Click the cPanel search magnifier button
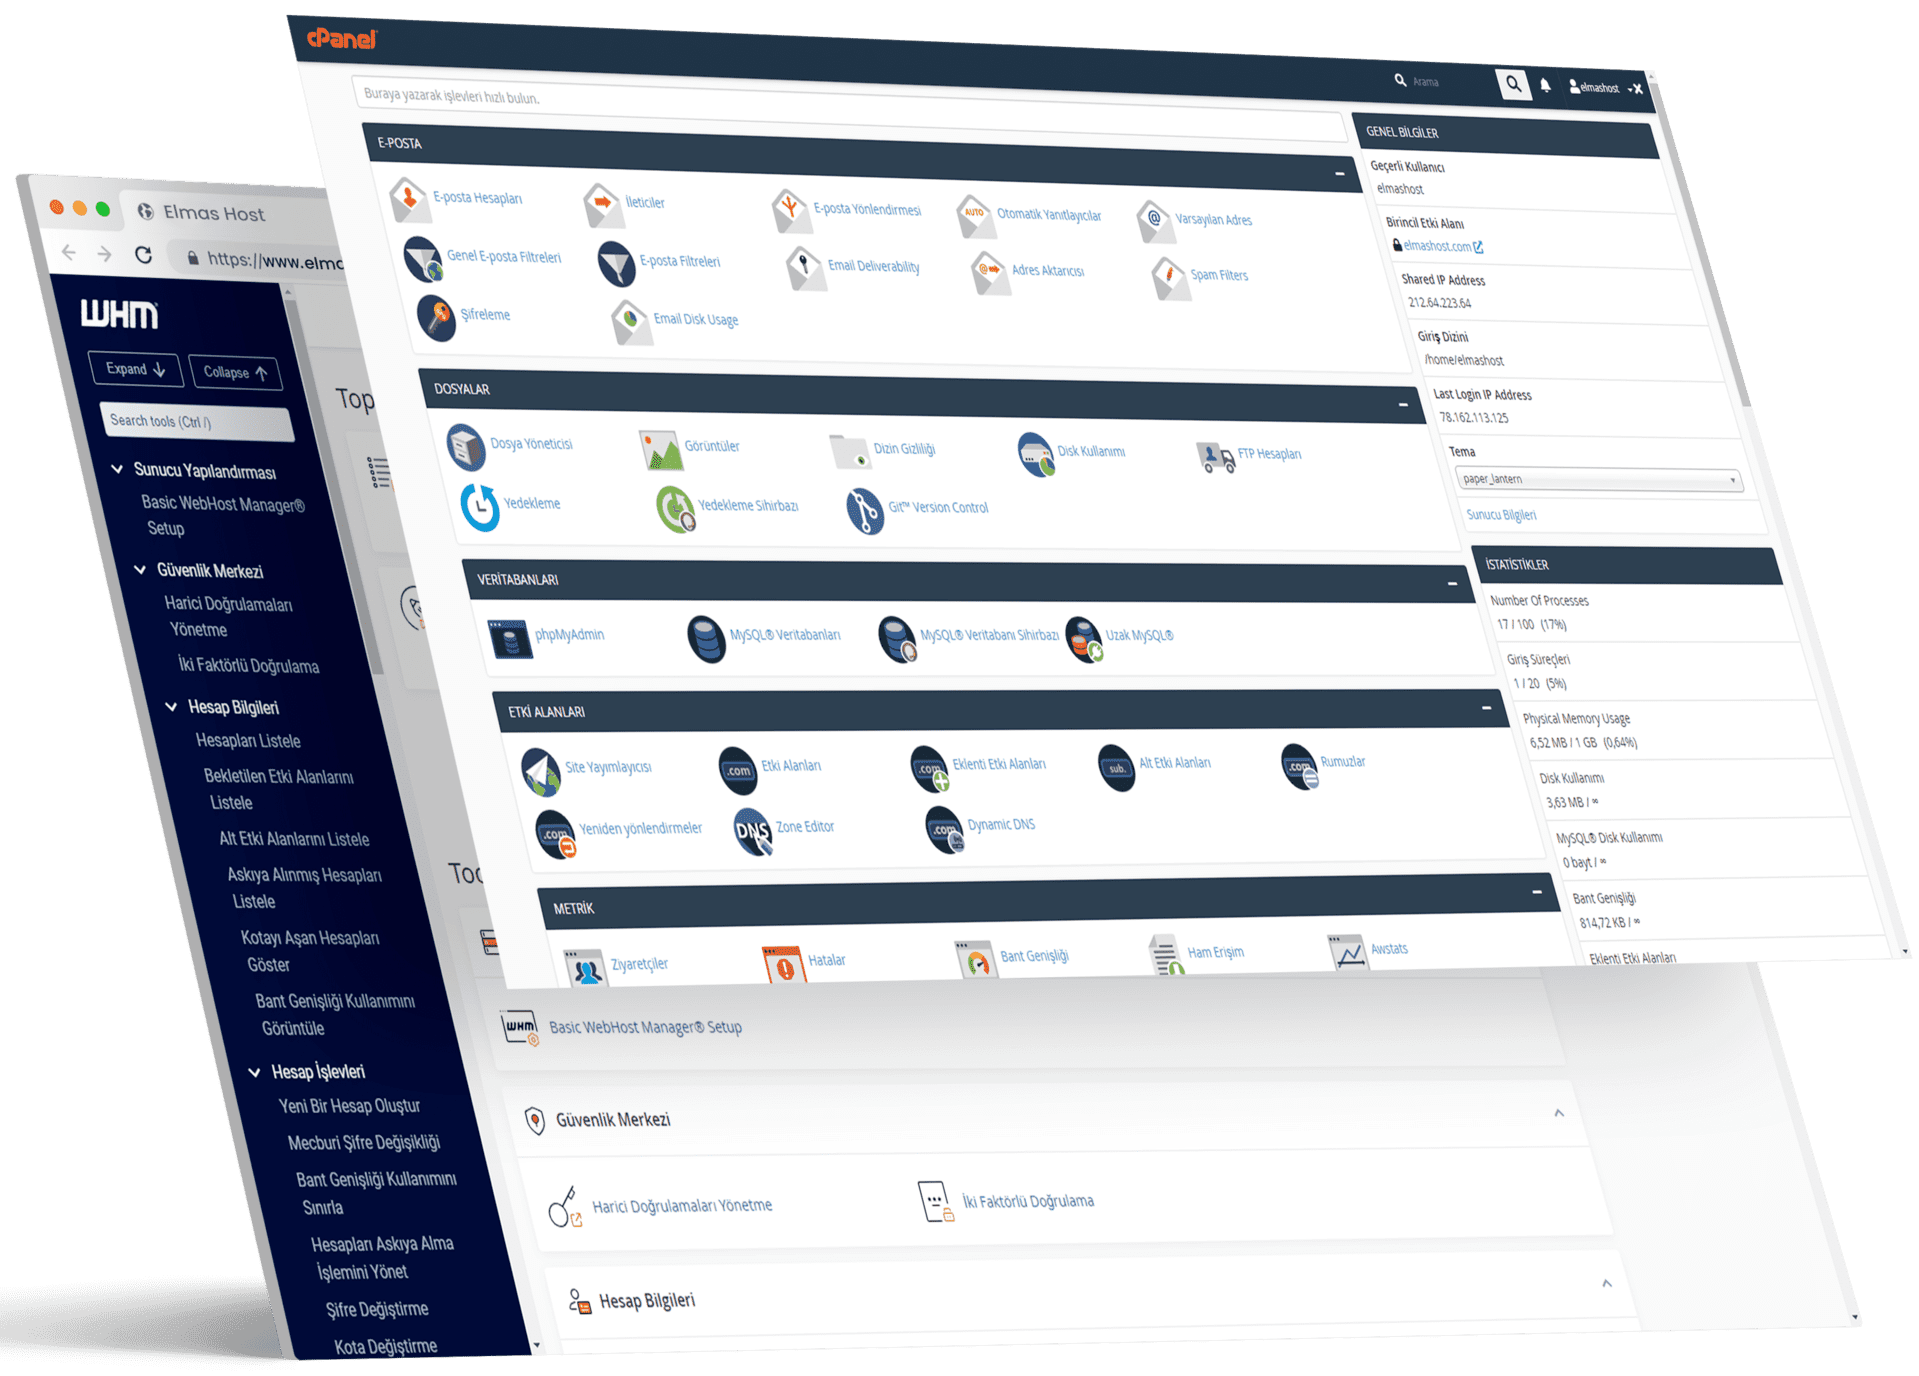 (x=1513, y=85)
